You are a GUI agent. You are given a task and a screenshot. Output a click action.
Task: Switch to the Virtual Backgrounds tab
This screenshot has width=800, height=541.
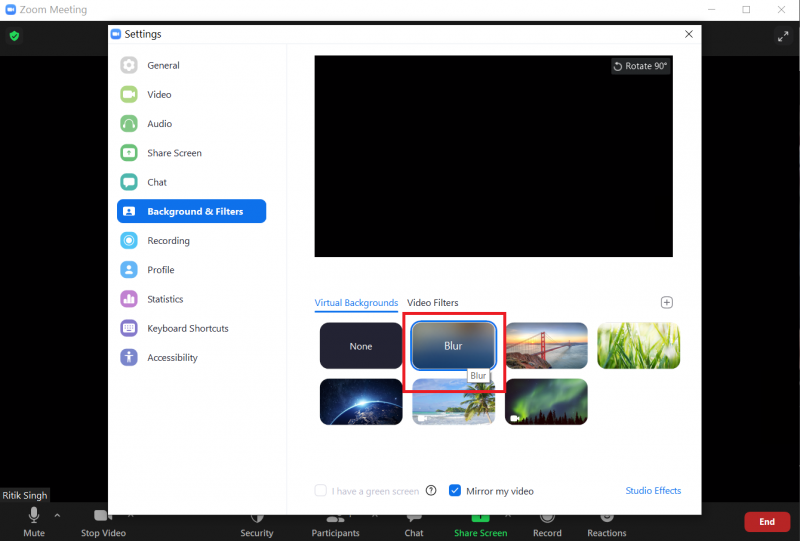coord(356,303)
